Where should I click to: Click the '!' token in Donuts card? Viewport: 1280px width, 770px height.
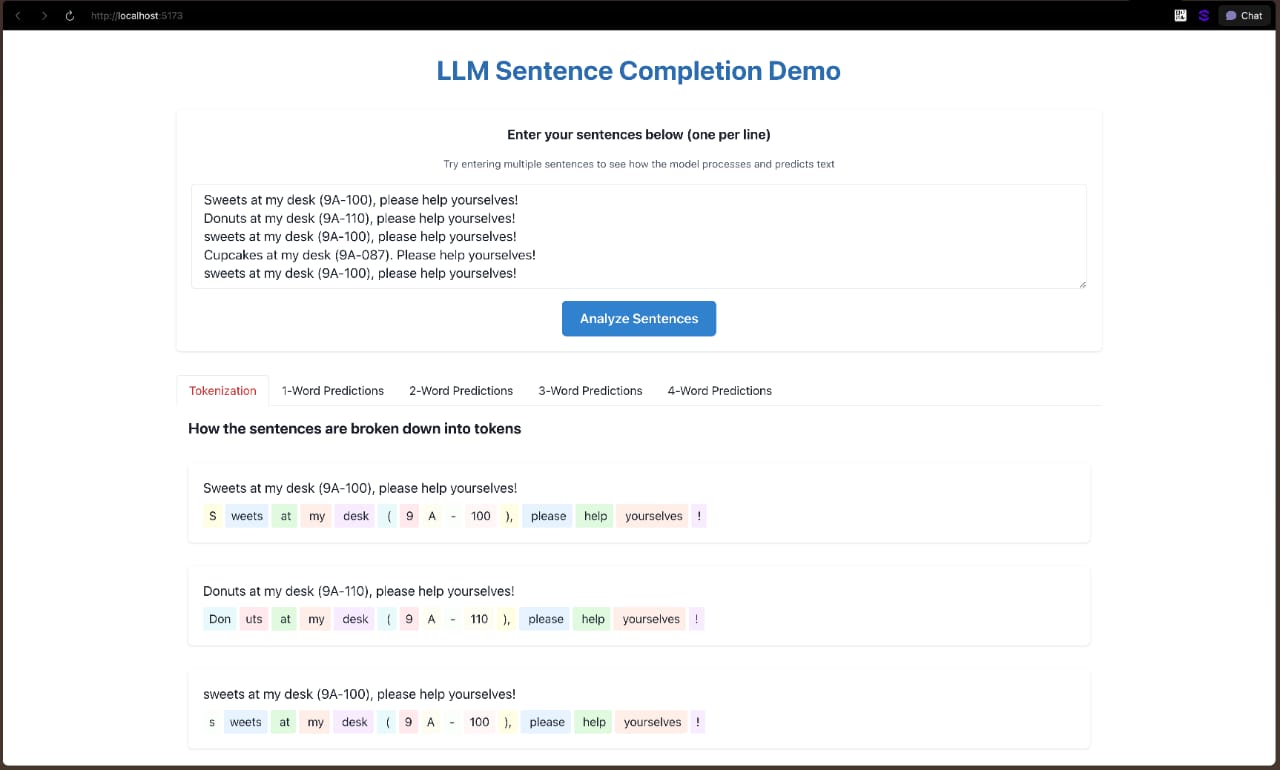pos(696,619)
